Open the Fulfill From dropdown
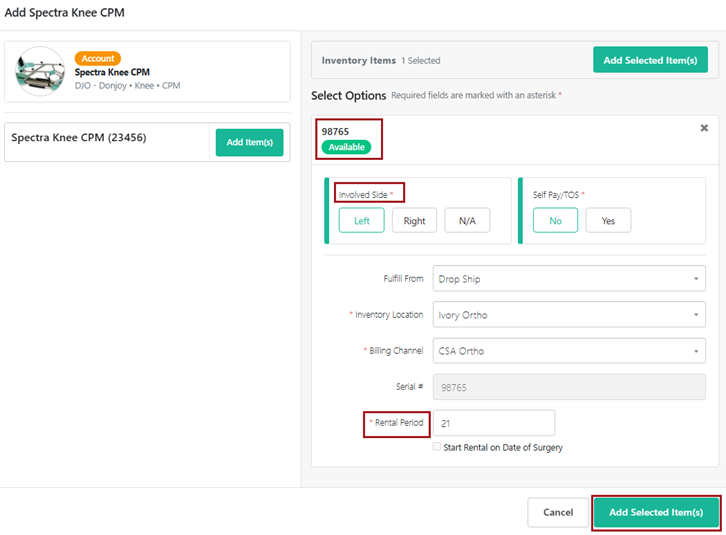 [568, 279]
